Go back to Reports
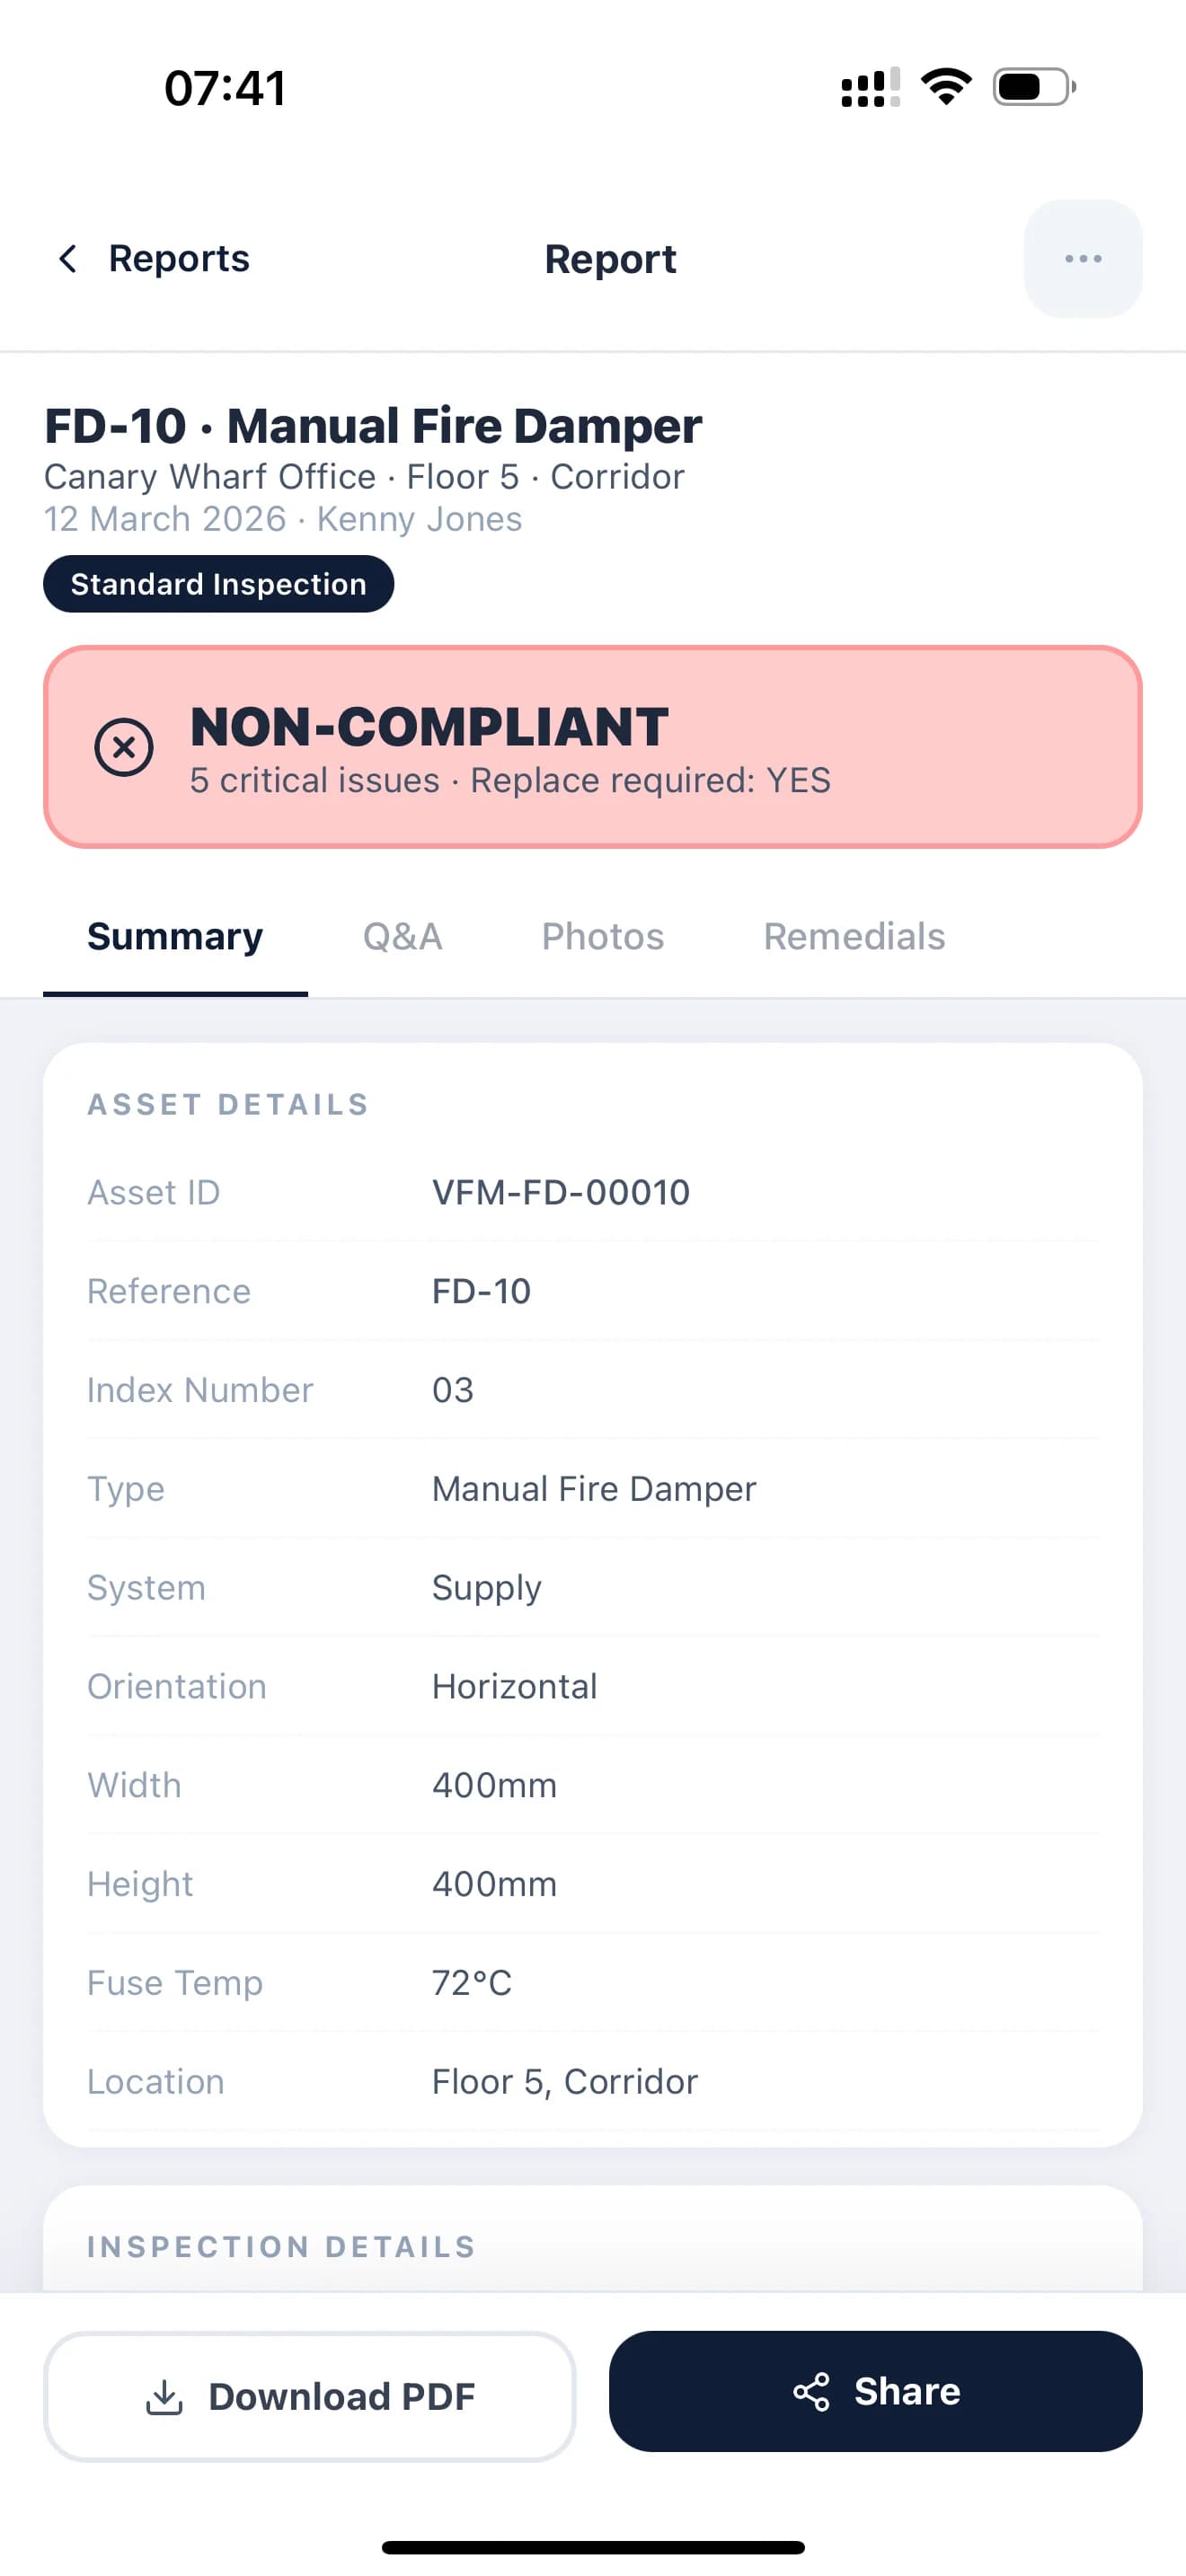 (178, 259)
